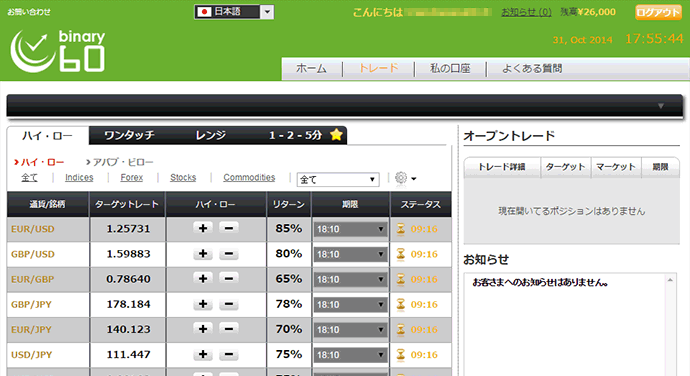Image resolution: width=690 pixels, height=376 pixels.
Task: Click the hourglass icon in GBP/JPY row
Action: [x=400, y=304]
